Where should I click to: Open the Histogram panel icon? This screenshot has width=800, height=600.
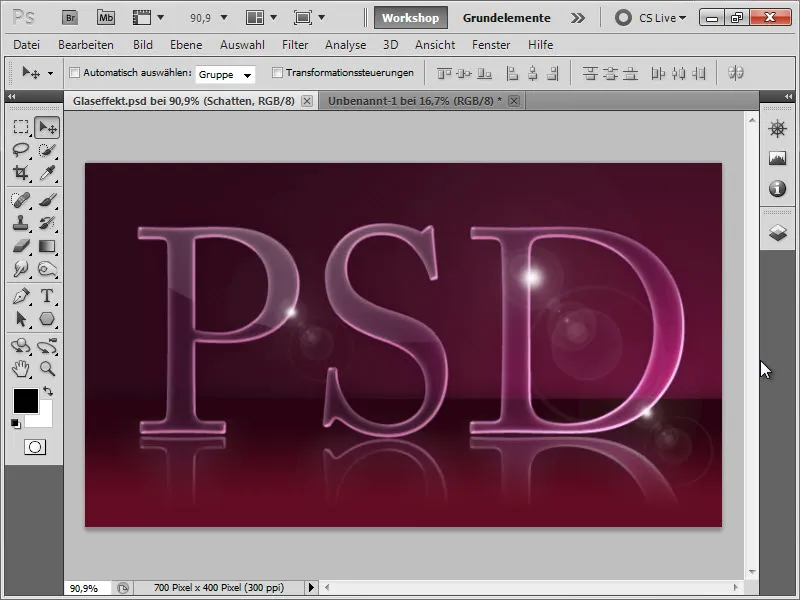click(777, 159)
